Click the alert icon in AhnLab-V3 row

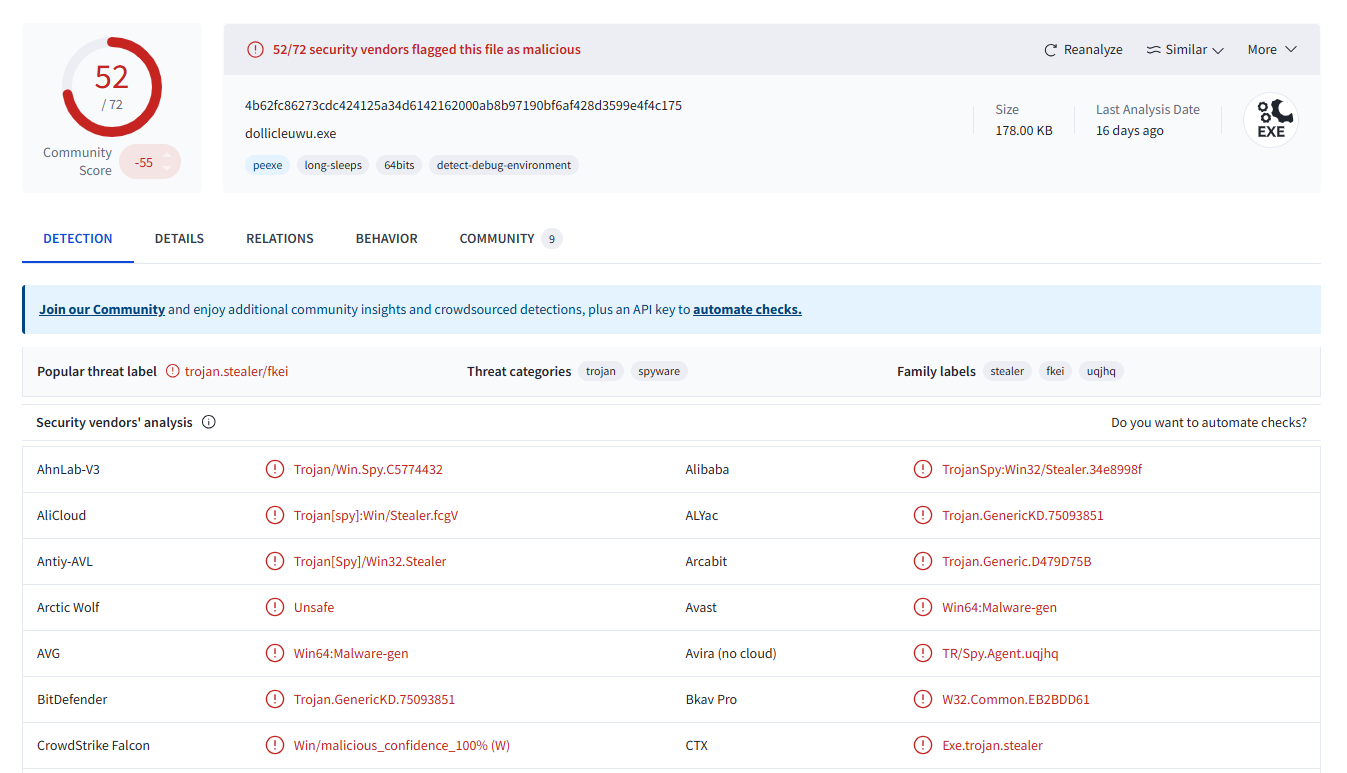pos(275,469)
